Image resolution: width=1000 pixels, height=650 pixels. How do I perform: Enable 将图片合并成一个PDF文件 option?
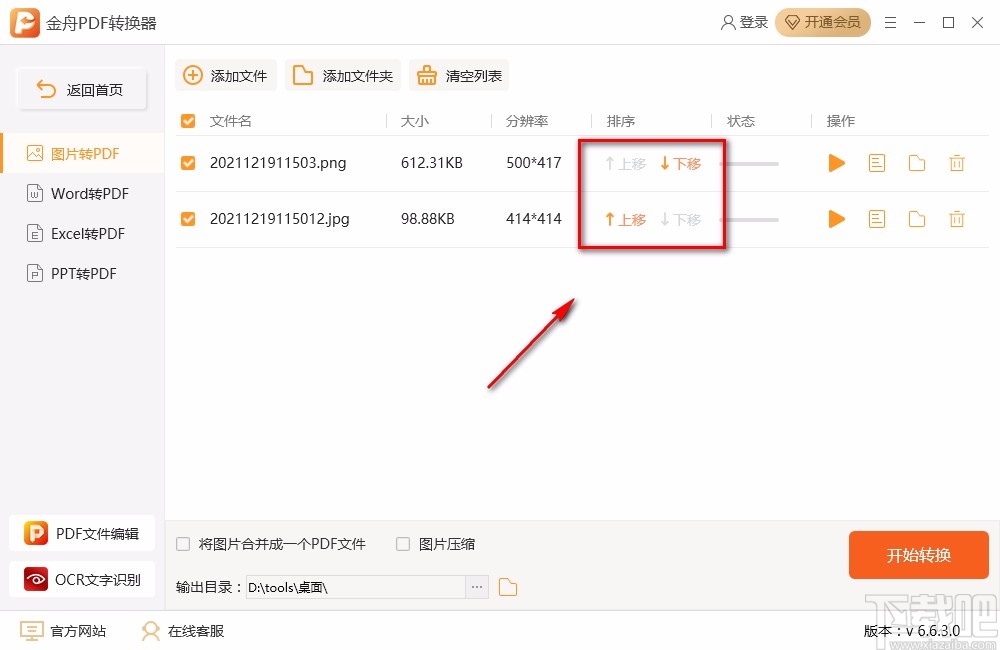(183, 543)
